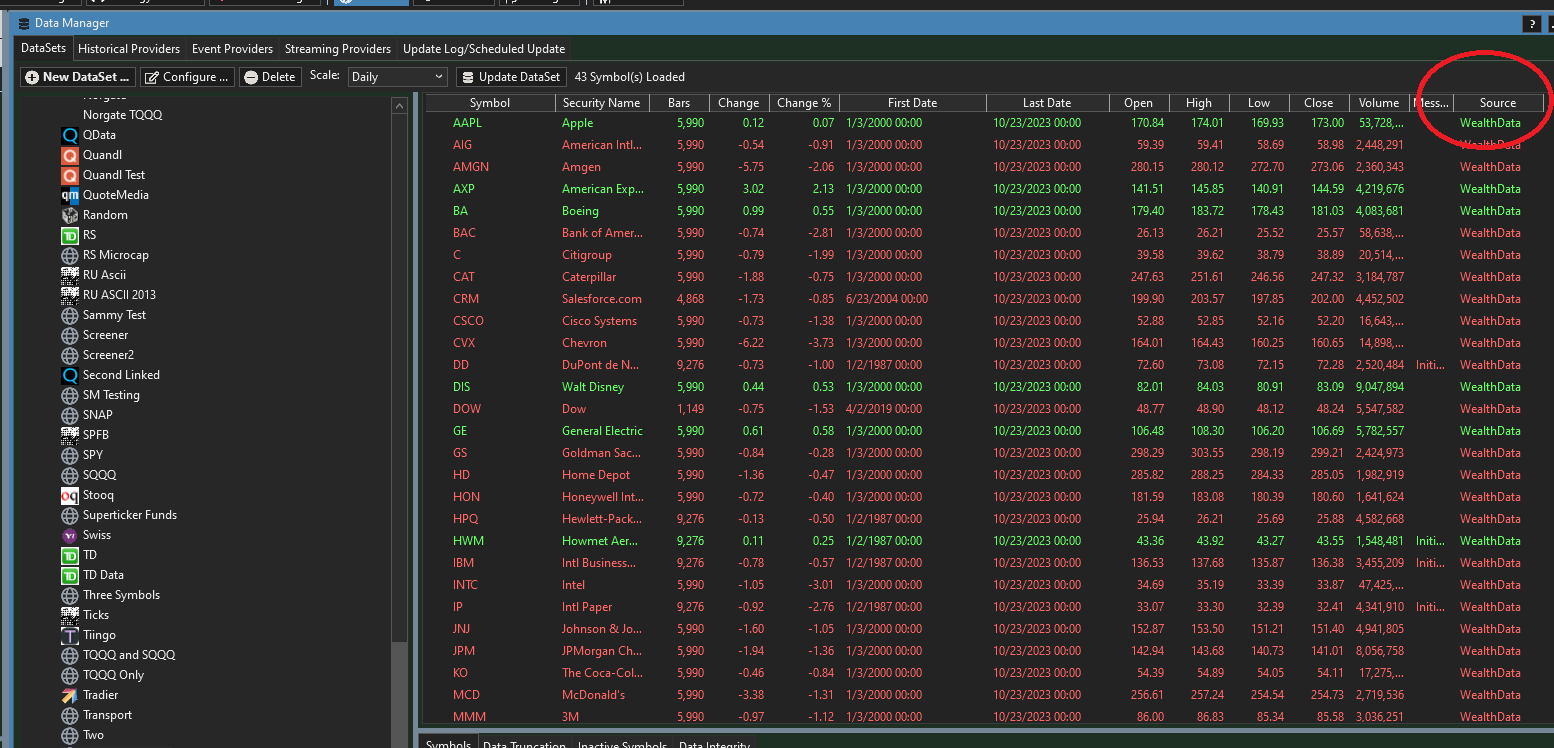The height and width of the screenshot is (748, 1554).
Task: Click the Tradier provider icon
Action: pyautogui.click(x=70, y=695)
